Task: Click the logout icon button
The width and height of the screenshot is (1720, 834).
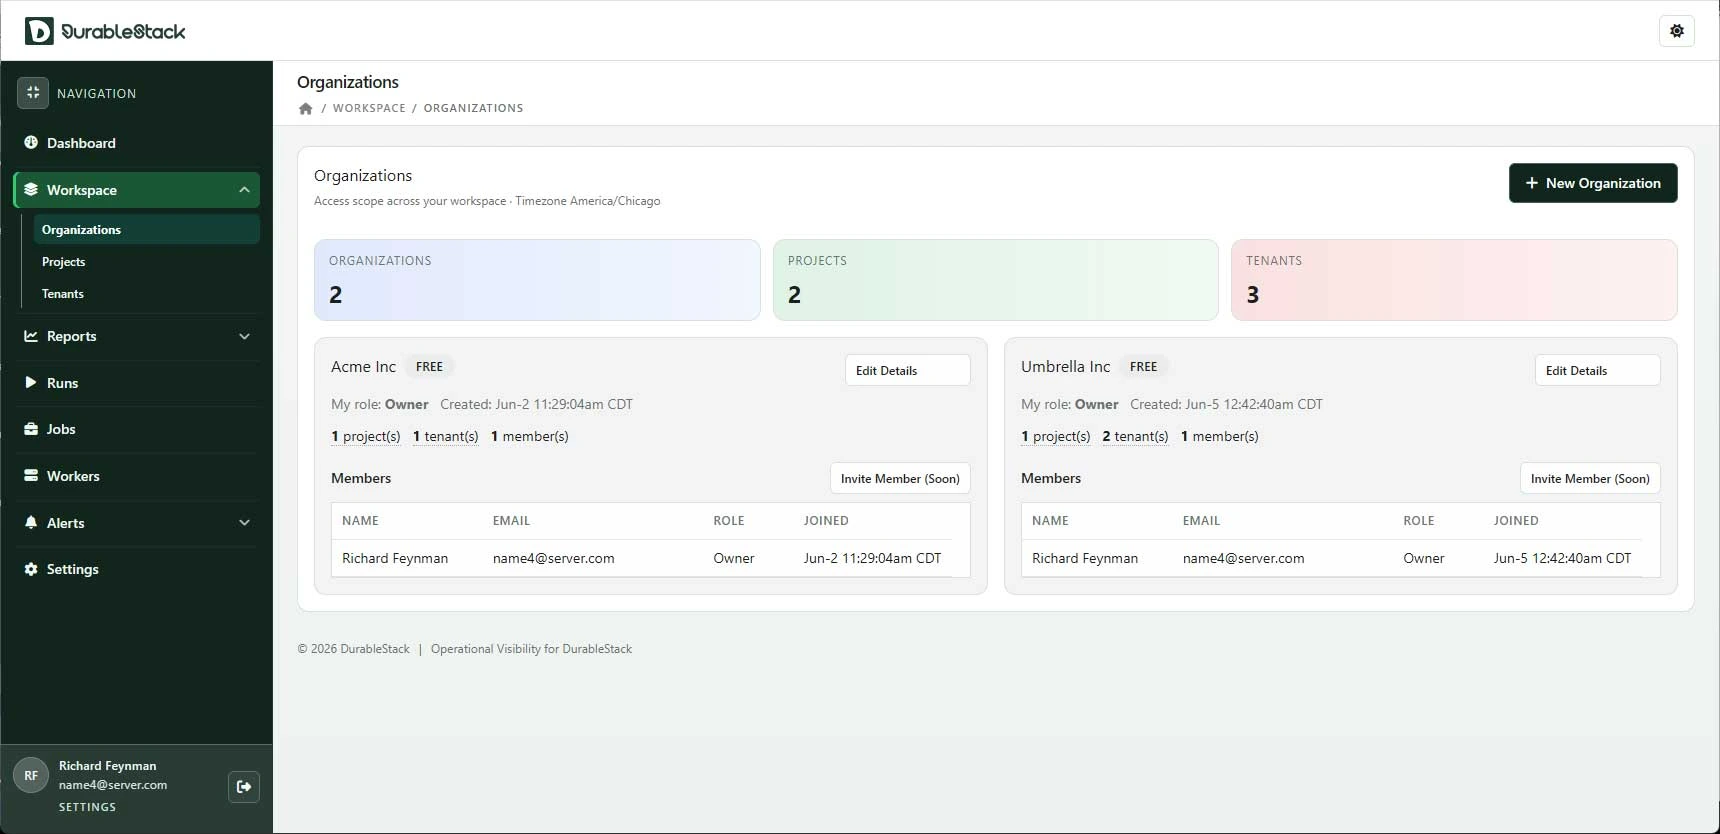Action: [x=244, y=786]
